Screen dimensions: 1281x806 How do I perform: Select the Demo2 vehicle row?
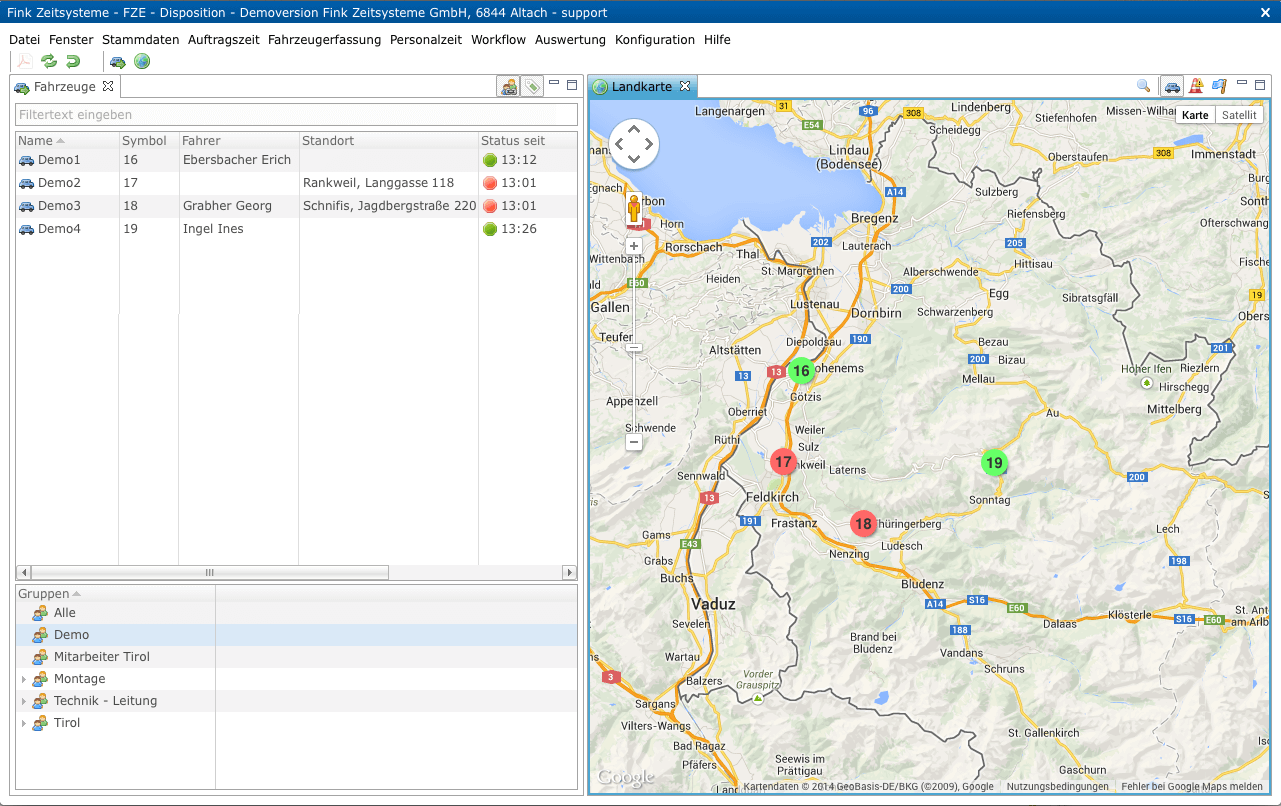pyautogui.click(x=297, y=183)
